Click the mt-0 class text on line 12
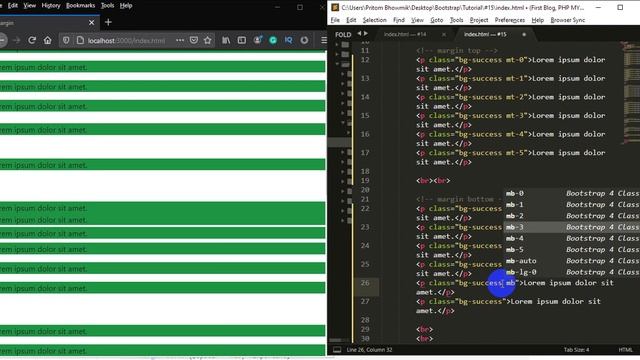The height and width of the screenshot is (360, 640). point(515,60)
